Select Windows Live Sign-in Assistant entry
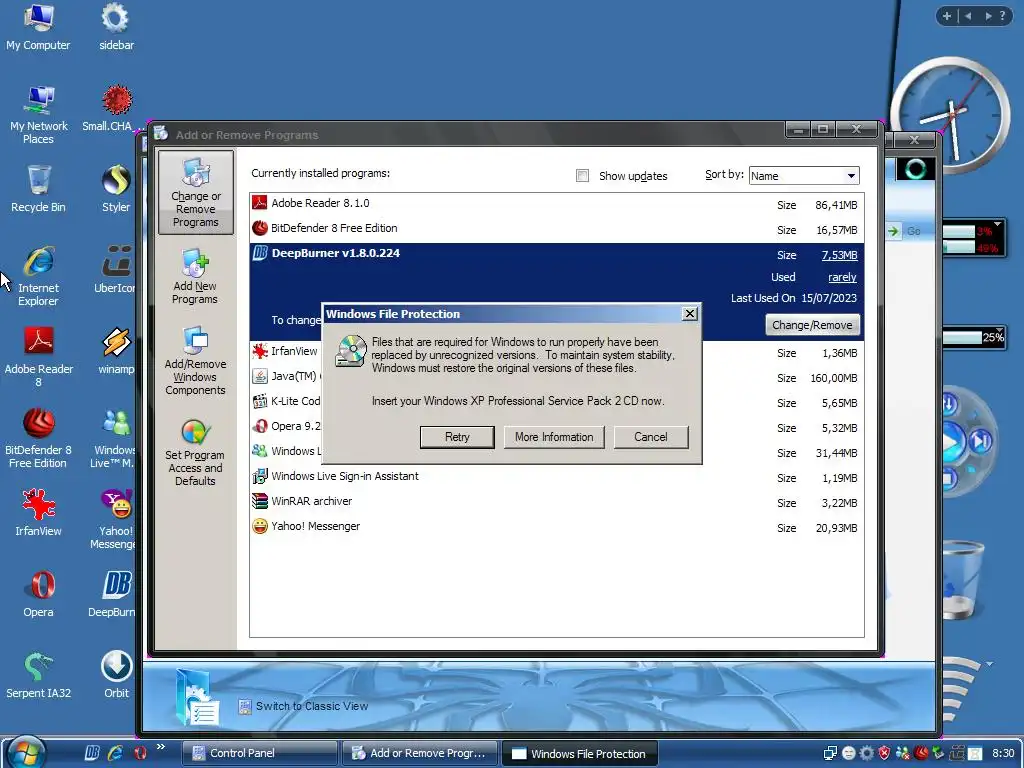This screenshot has width=1024, height=768. (556, 477)
